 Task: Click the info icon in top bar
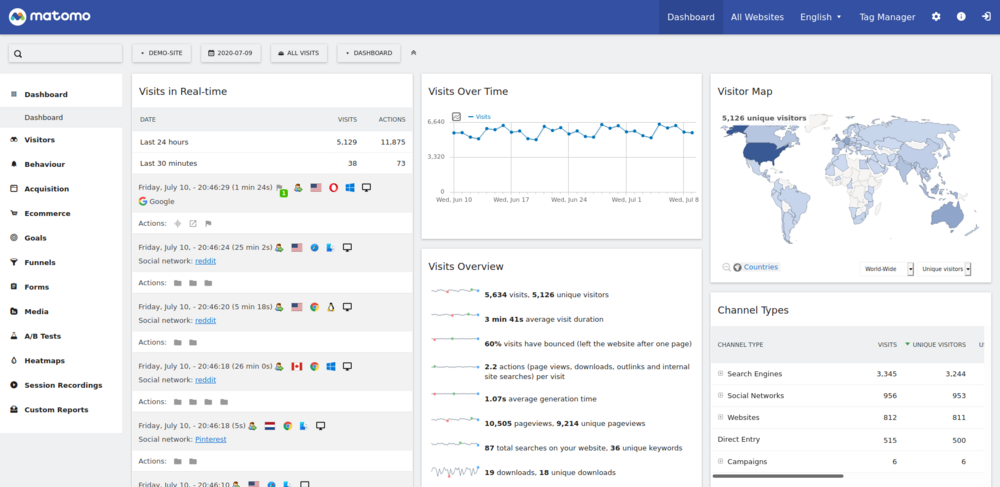pyautogui.click(x=961, y=17)
